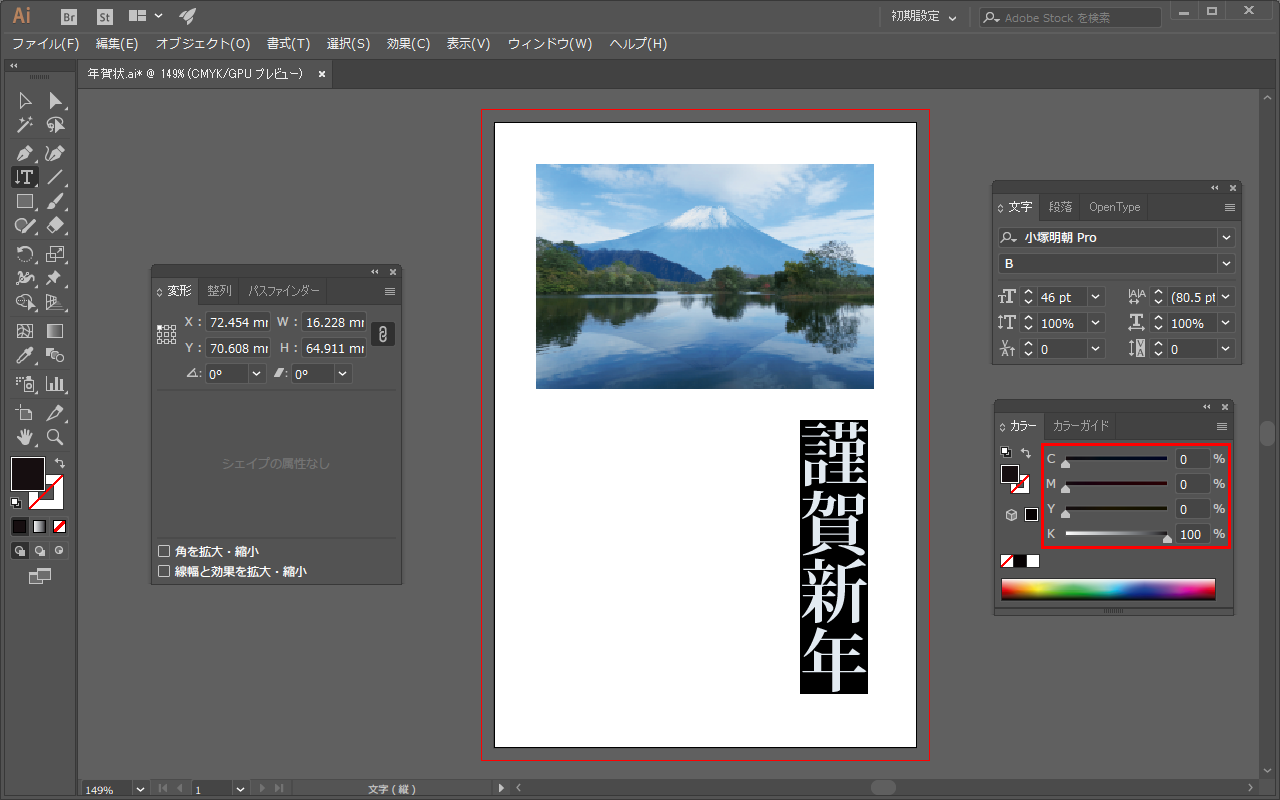Pick the Blend tool
The height and width of the screenshot is (800, 1280).
[x=56, y=355]
